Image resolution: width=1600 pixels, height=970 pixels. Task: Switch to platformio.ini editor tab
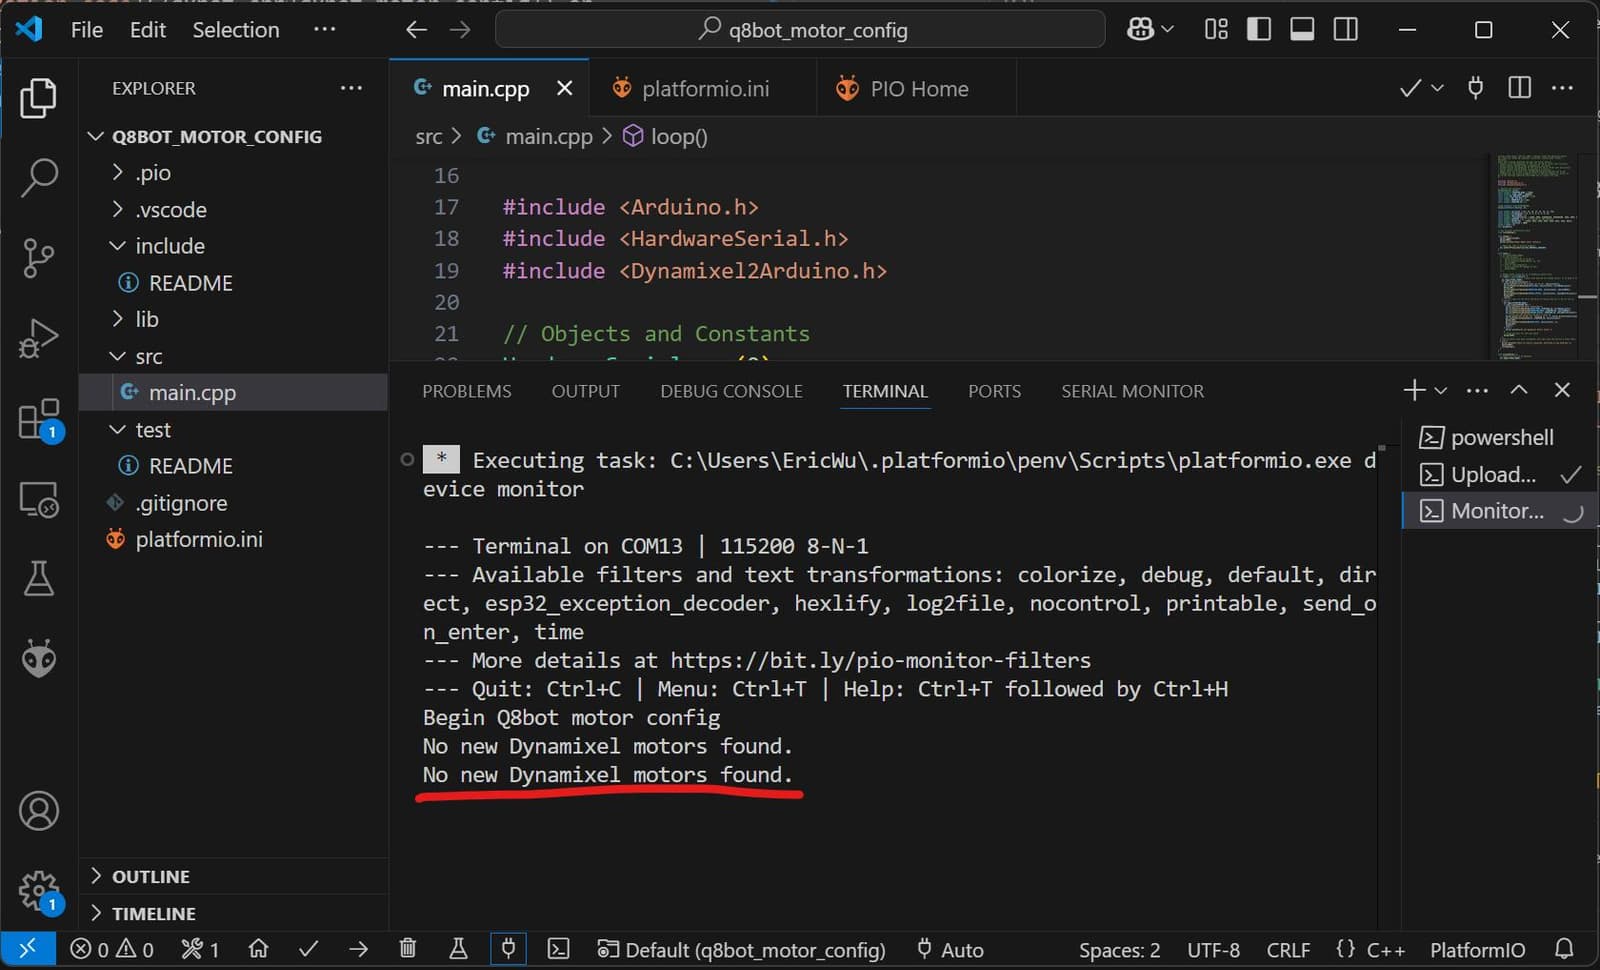(x=703, y=89)
